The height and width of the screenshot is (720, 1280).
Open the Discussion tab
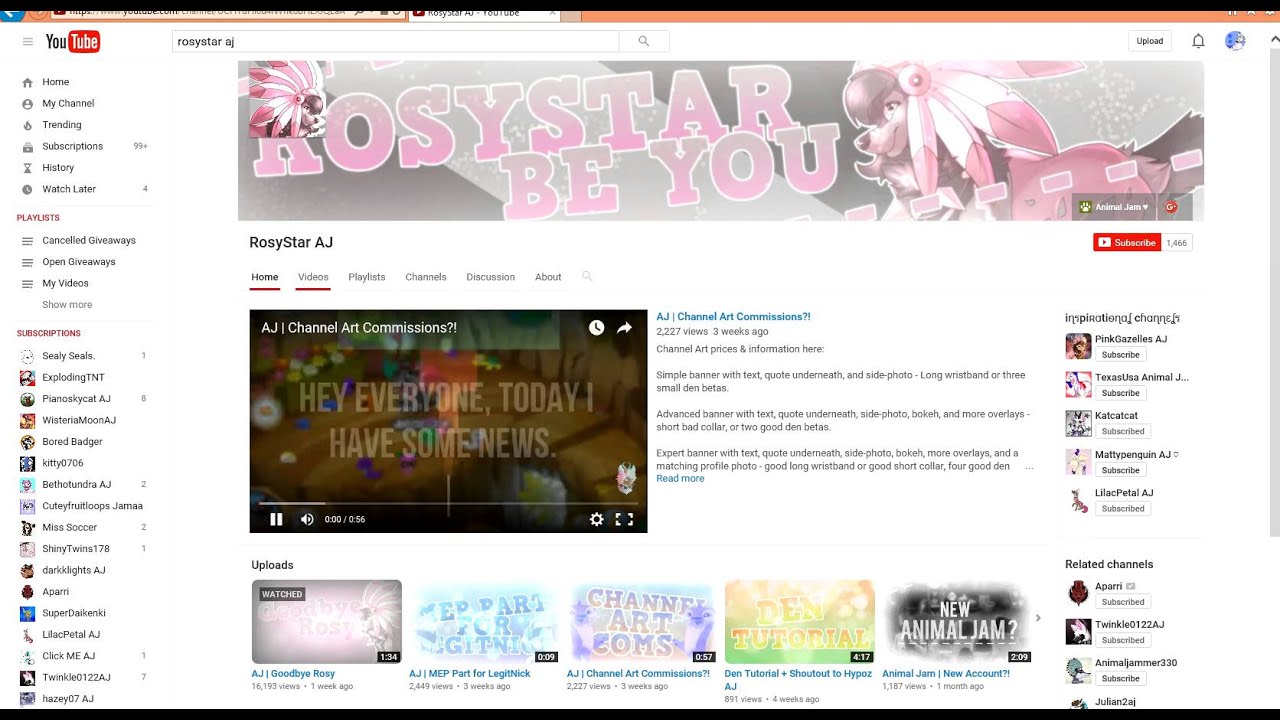(x=490, y=277)
